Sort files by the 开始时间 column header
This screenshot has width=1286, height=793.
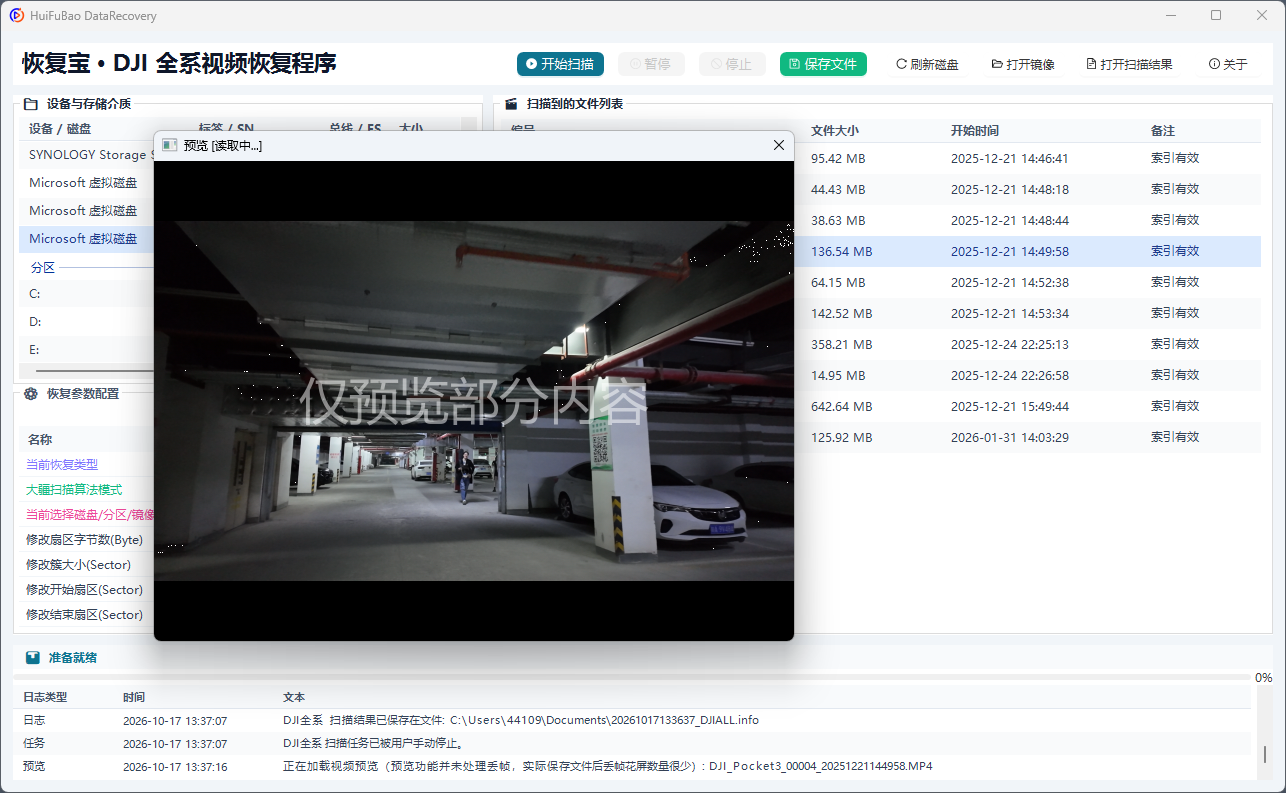[x=975, y=131]
